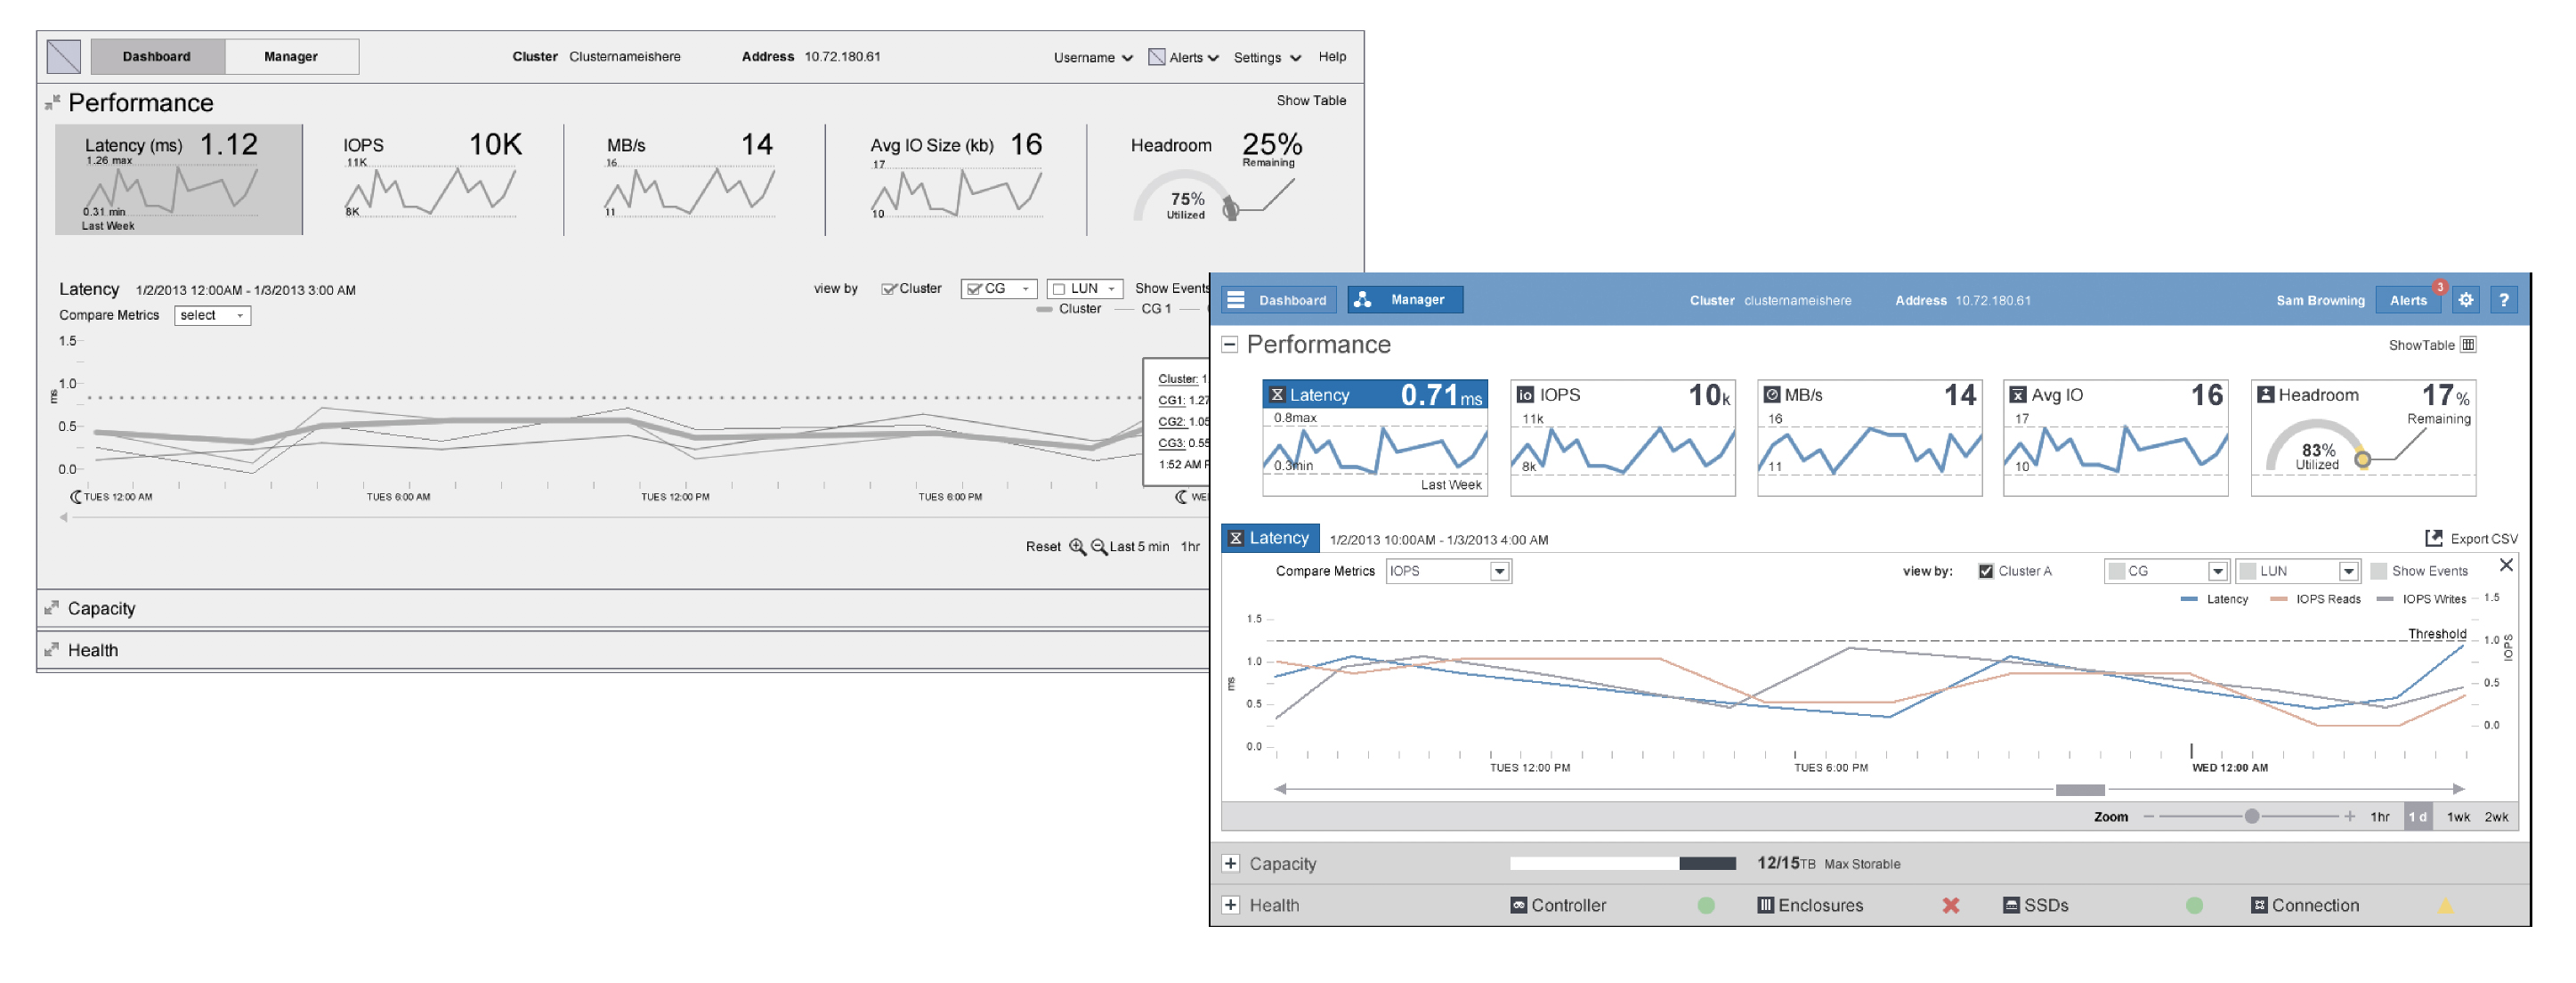2576x983 pixels.
Task: Switch to the Manager tab in blue header
Action: tap(1405, 300)
